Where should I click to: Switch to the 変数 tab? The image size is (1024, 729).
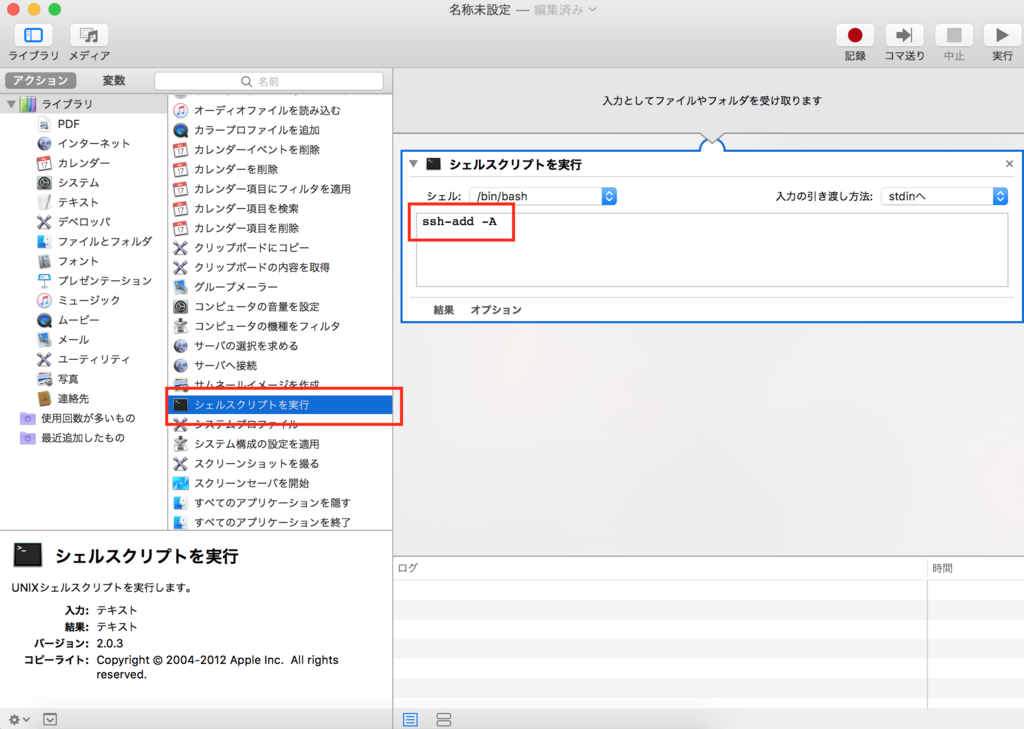(x=114, y=80)
